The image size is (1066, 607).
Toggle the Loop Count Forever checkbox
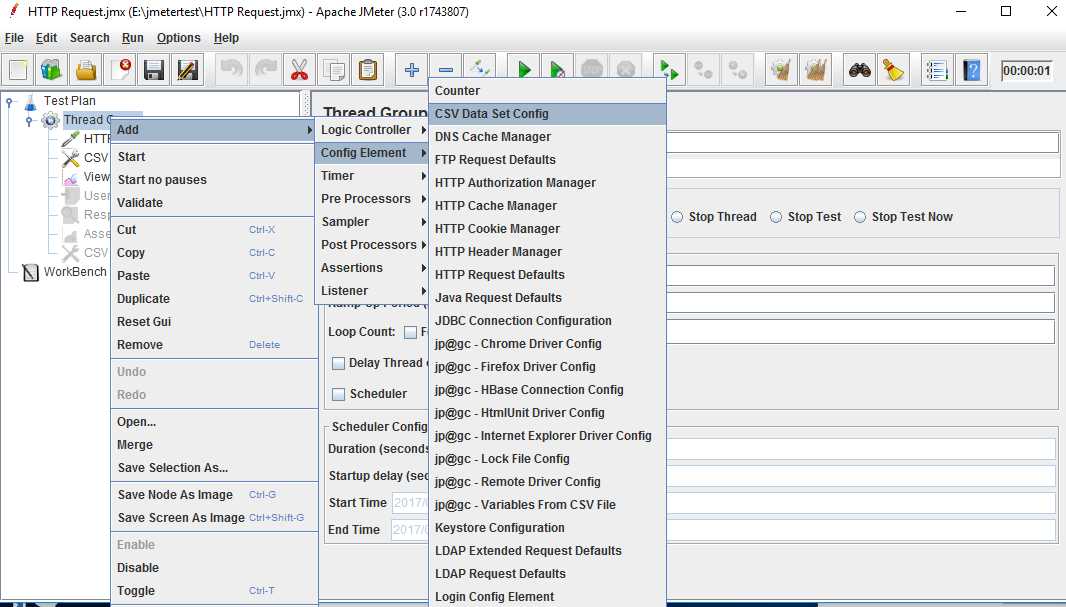(x=411, y=332)
